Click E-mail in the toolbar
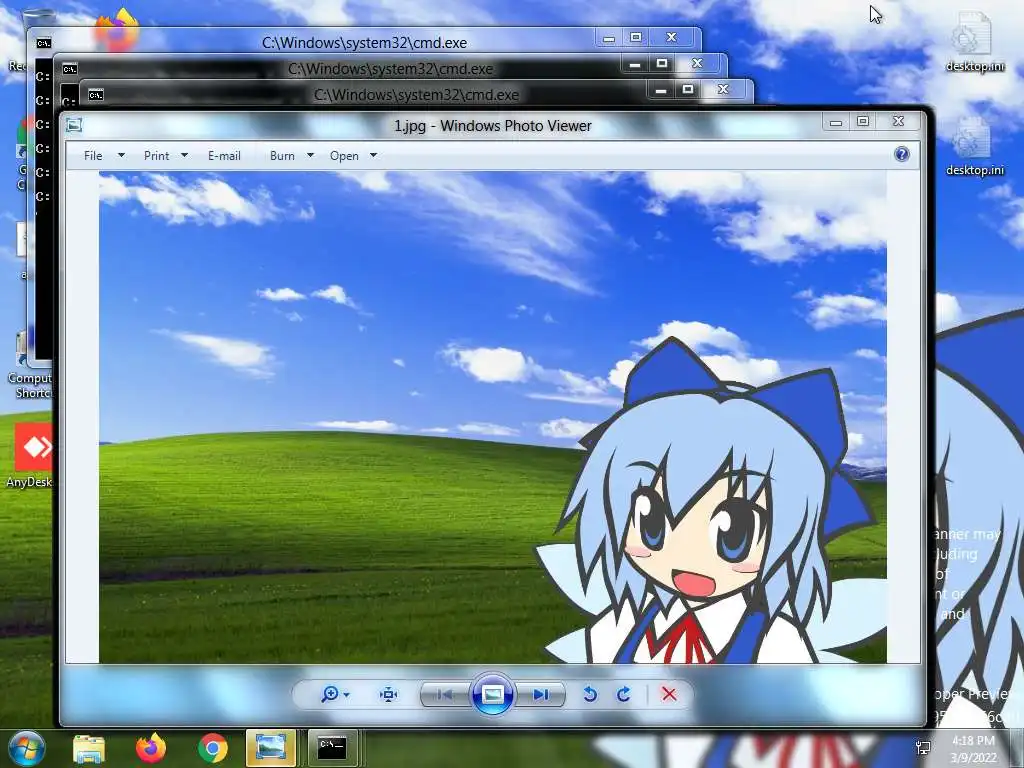This screenshot has height=768, width=1024. [x=224, y=155]
